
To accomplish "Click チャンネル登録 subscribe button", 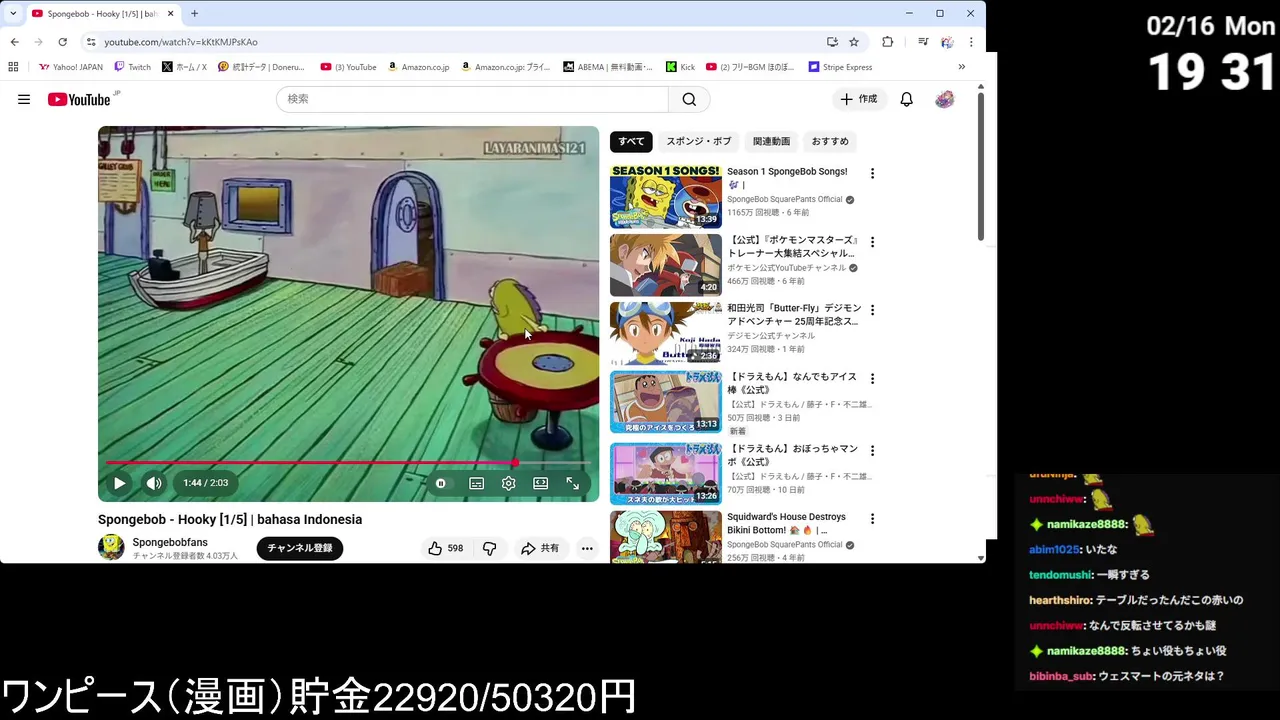I will click(300, 548).
